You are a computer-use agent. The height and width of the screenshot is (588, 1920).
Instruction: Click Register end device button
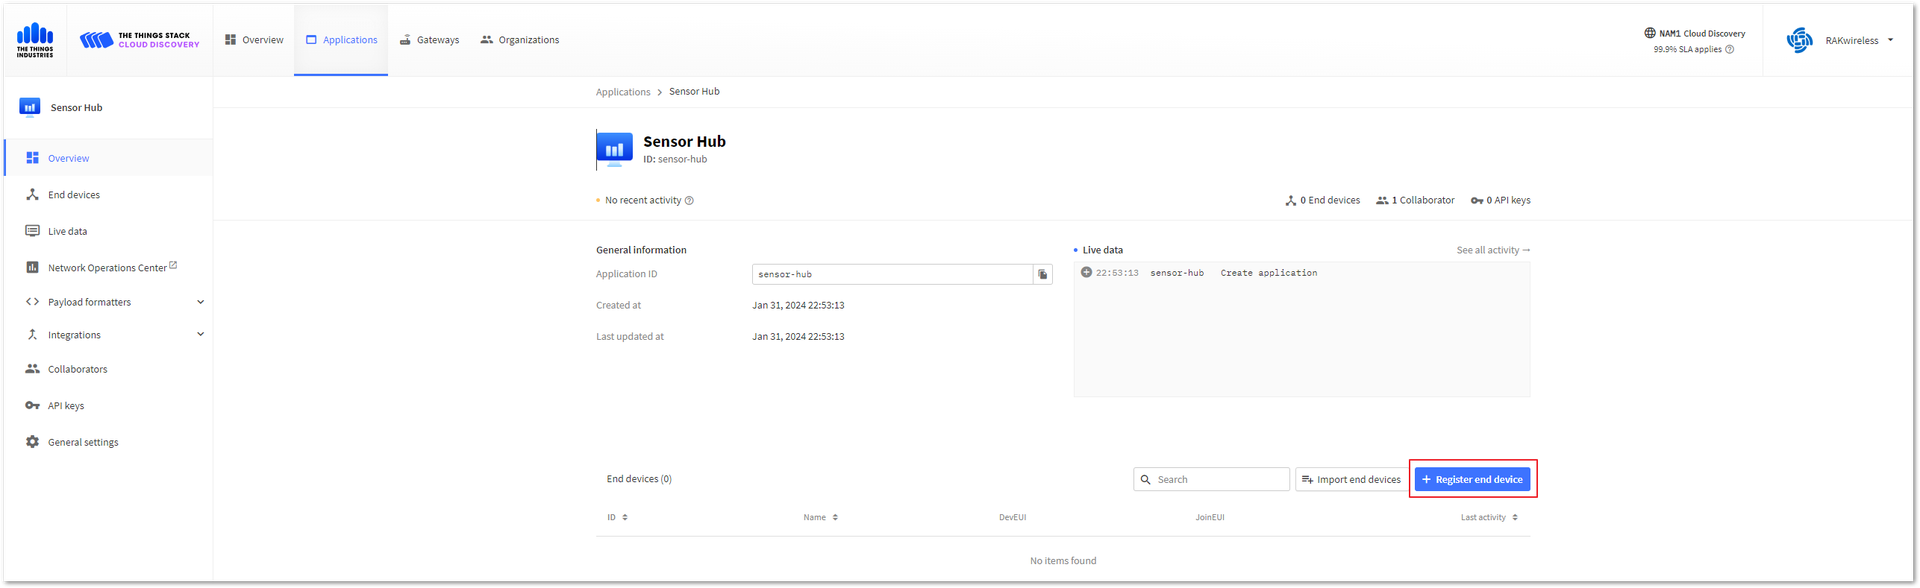click(x=1472, y=480)
